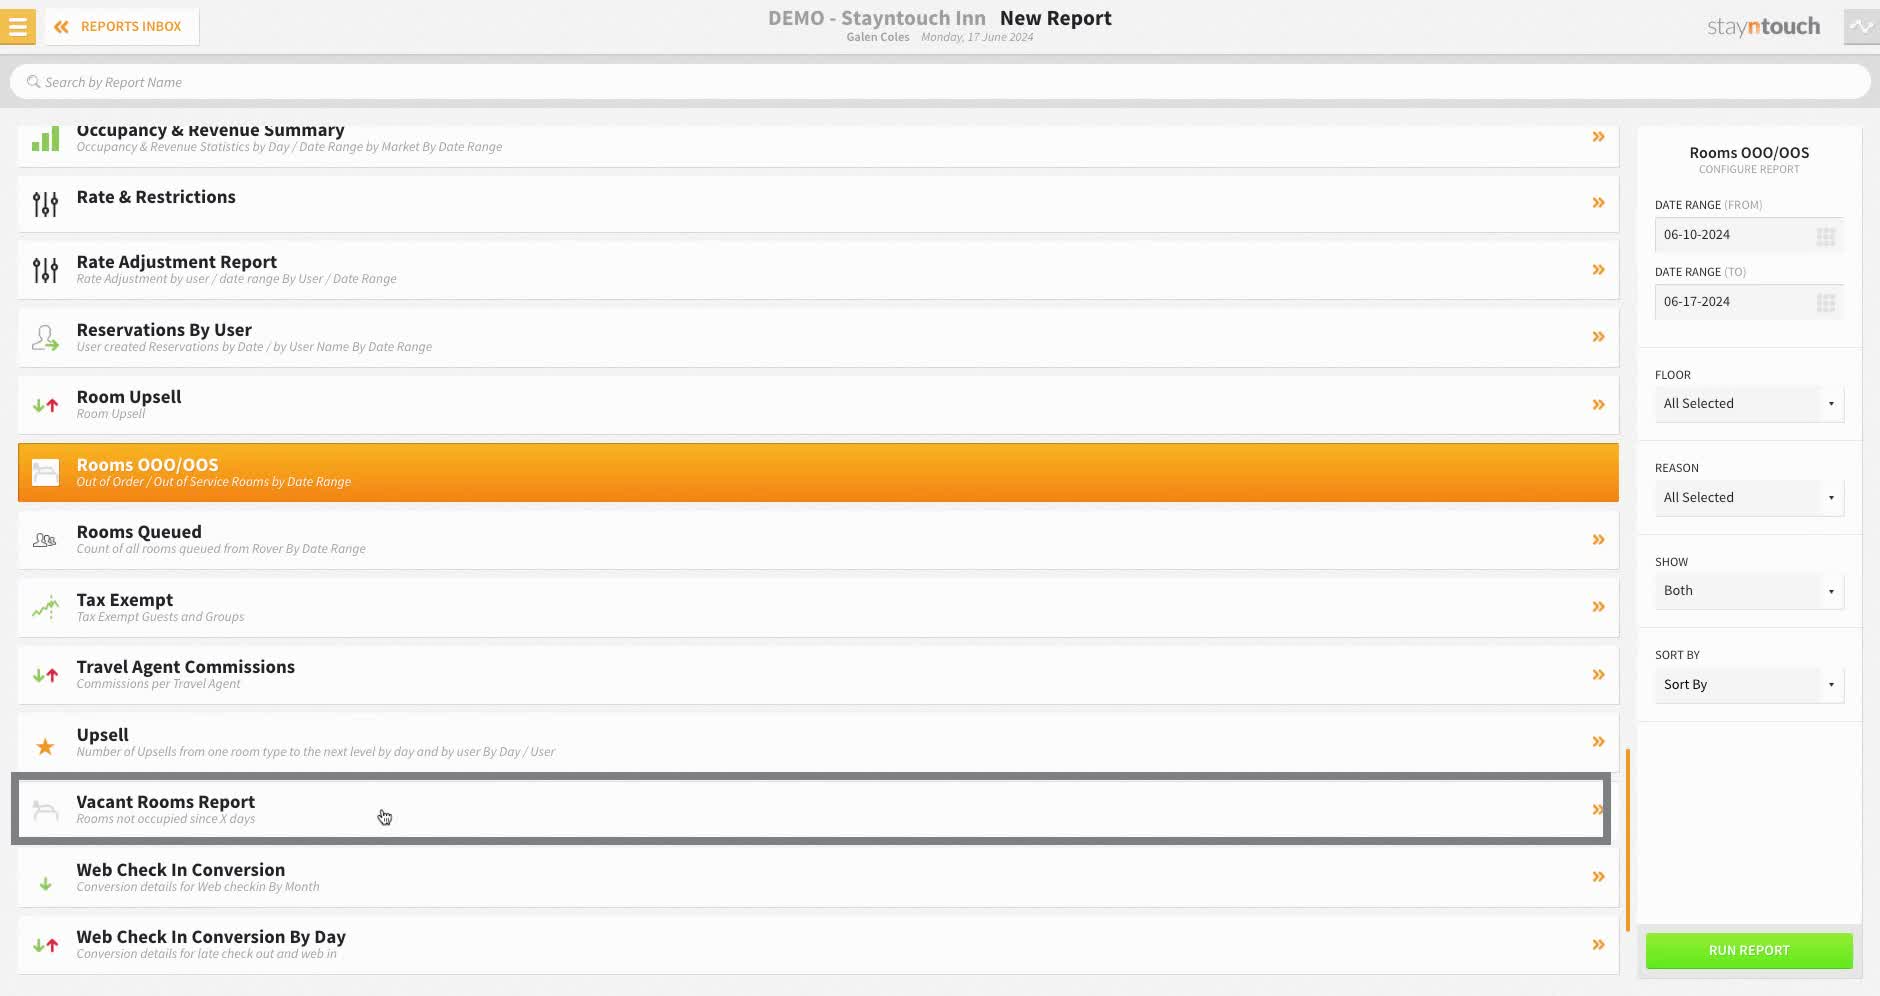Click the down arrow icon for Web Check In Conversion
Viewport: 1880px width, 996px height.
click(45, 884)
